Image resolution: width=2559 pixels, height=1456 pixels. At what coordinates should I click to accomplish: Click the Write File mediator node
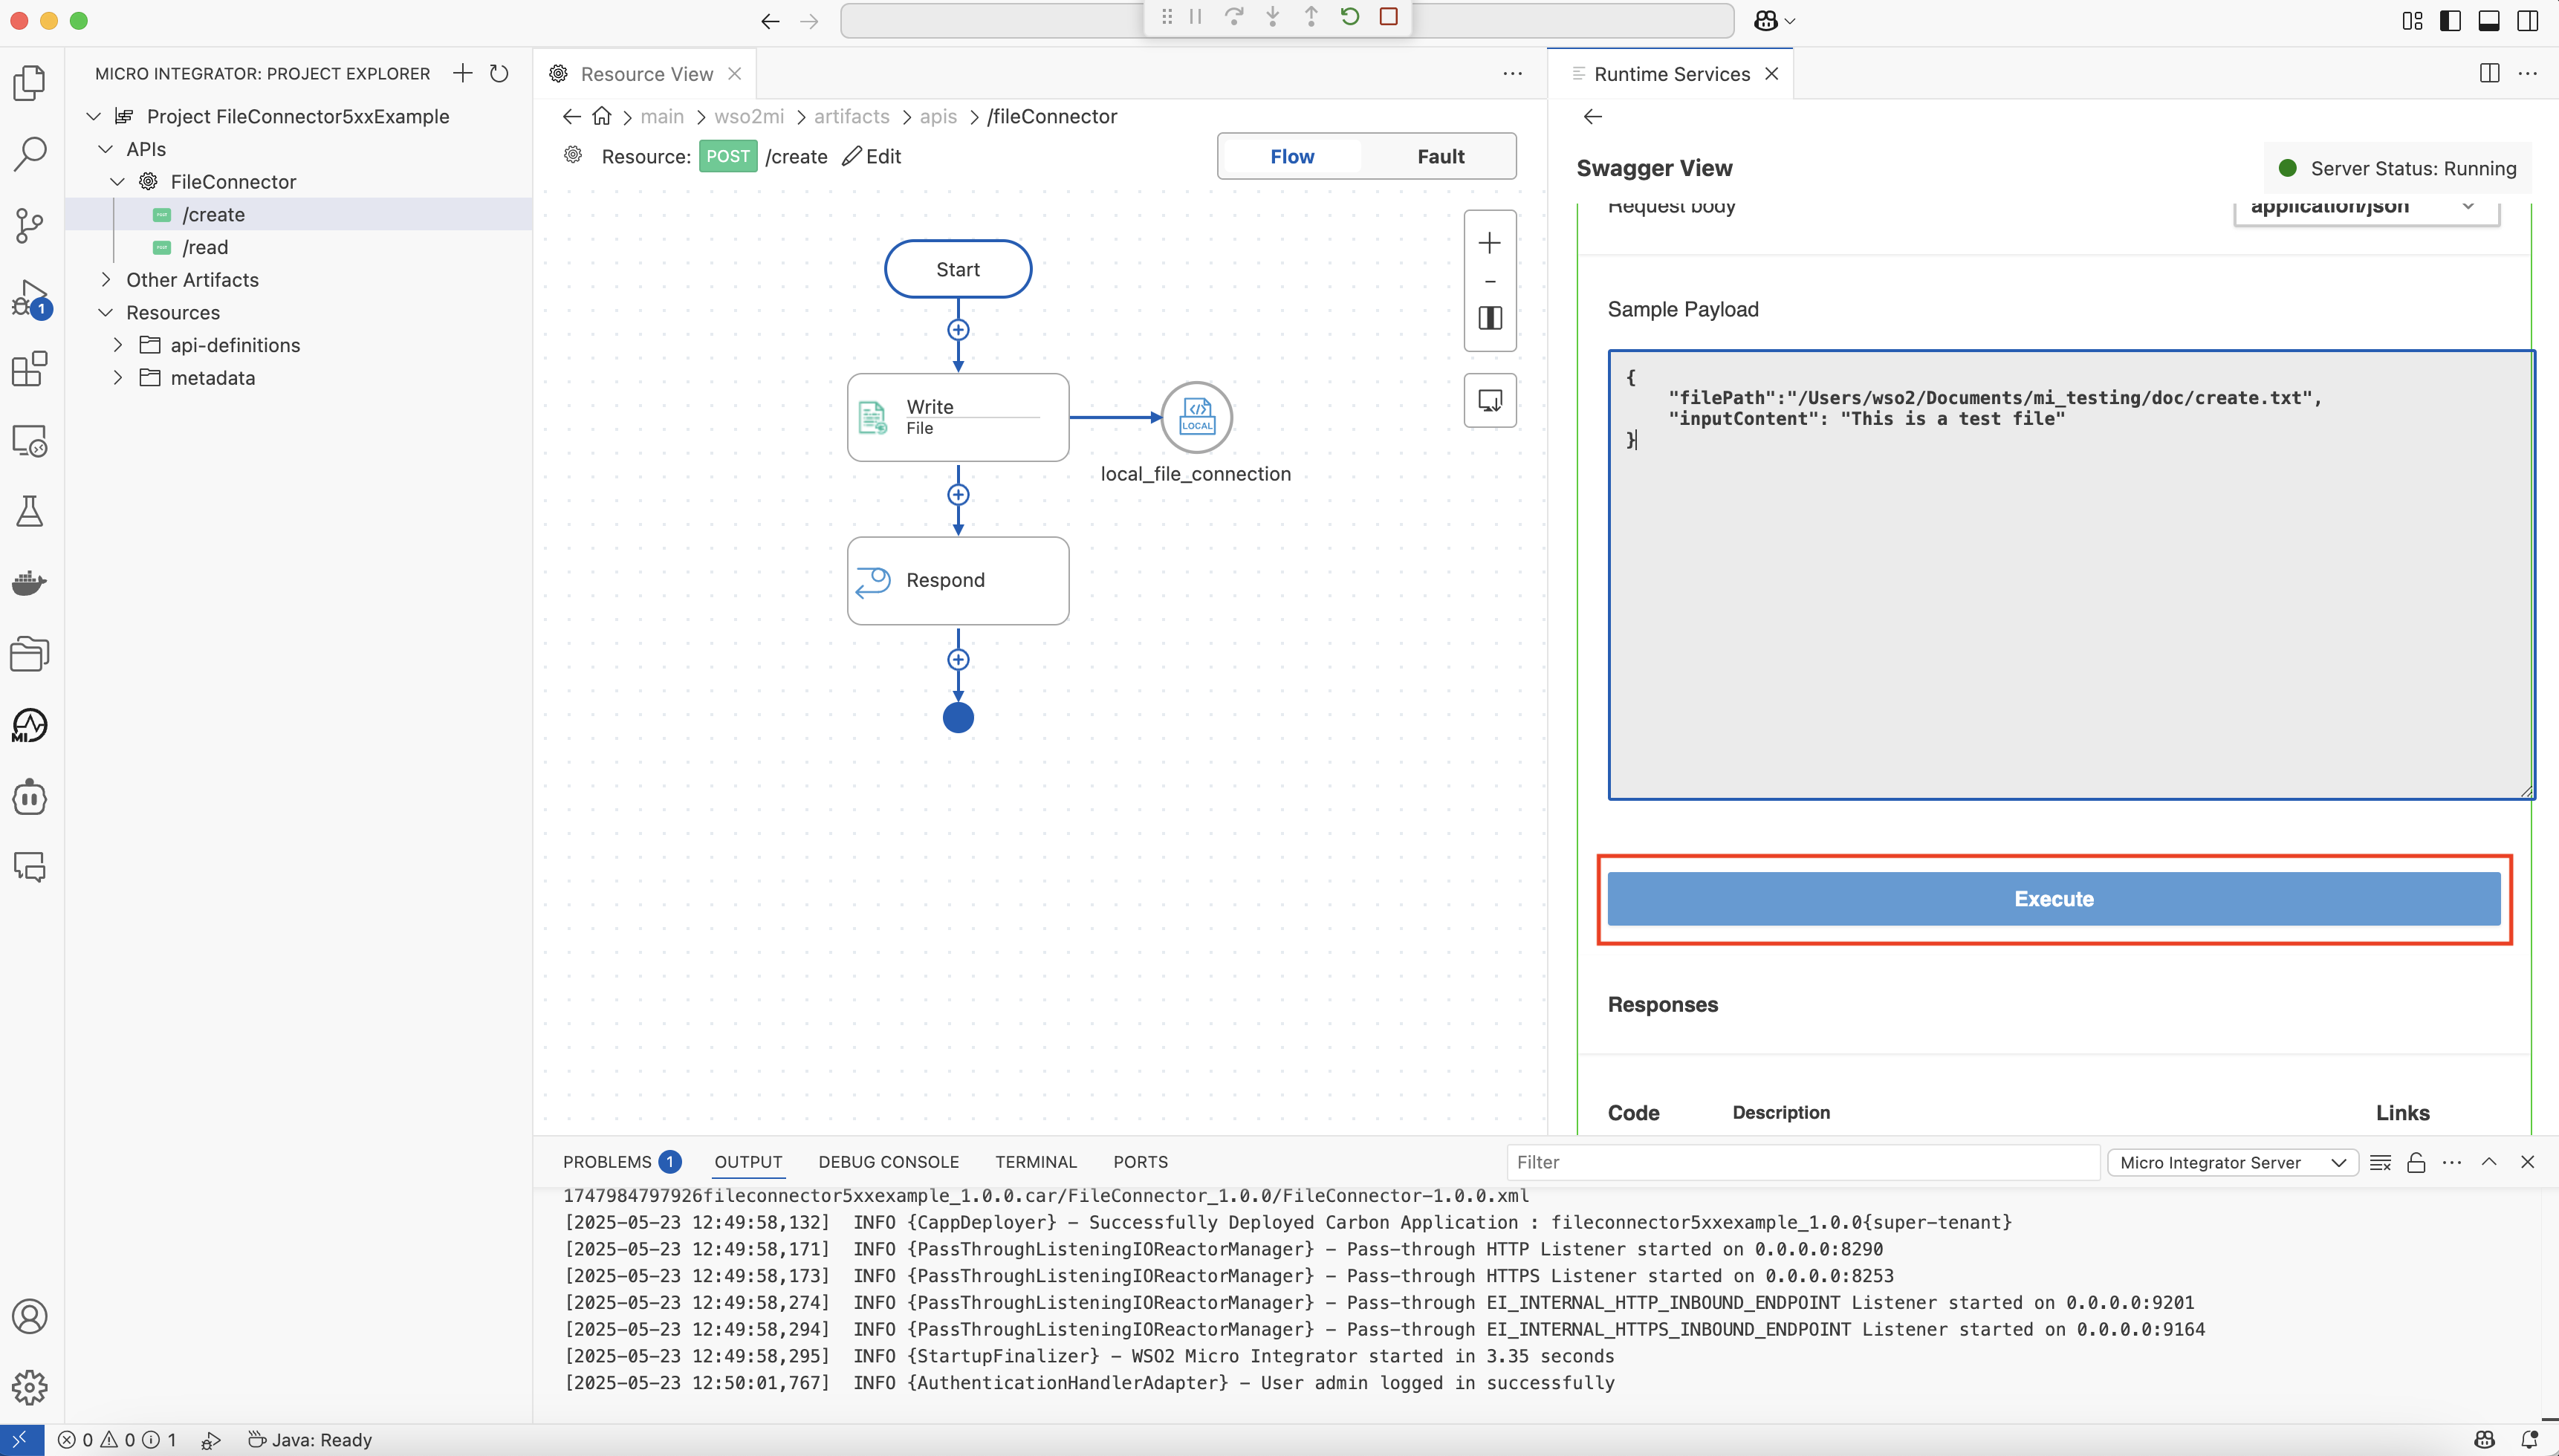[x=957, y=417]
